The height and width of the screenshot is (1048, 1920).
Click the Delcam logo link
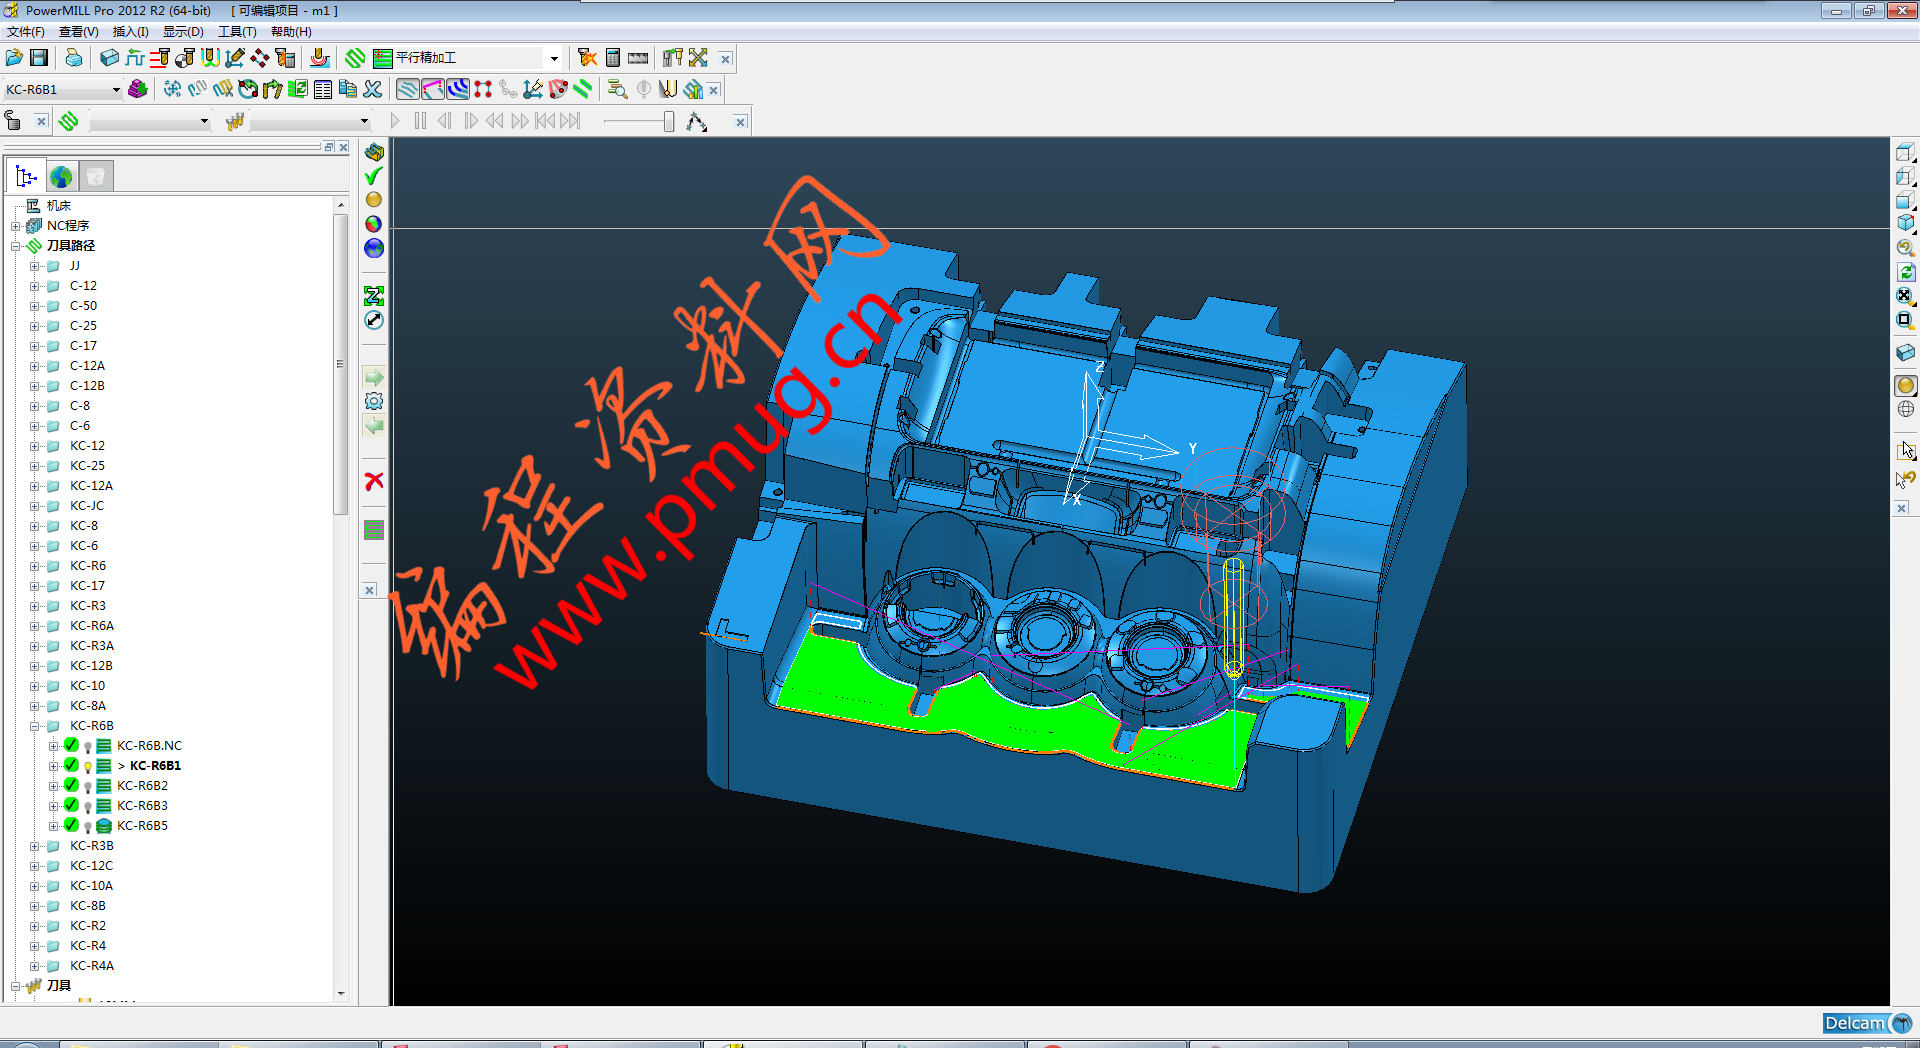click(1867, 1023)
